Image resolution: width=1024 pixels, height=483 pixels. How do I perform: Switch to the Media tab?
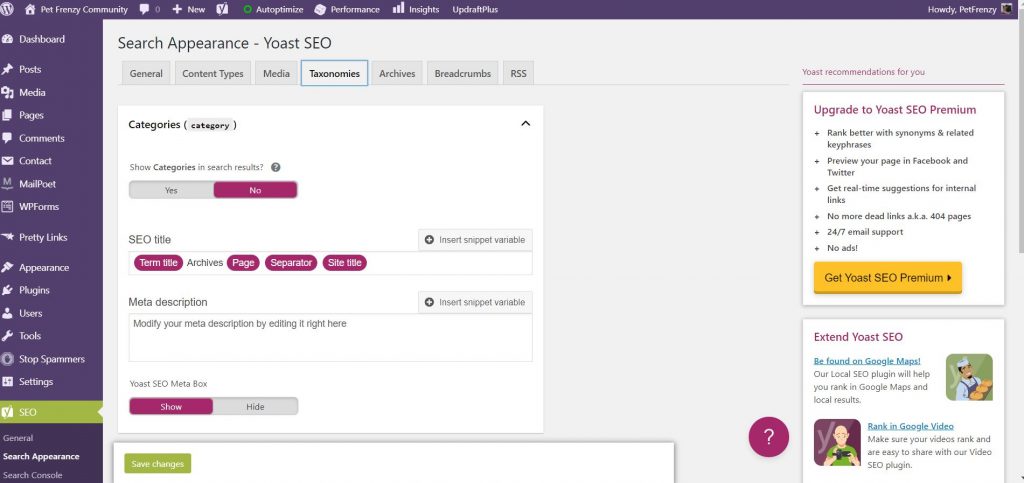pos(276,74)
